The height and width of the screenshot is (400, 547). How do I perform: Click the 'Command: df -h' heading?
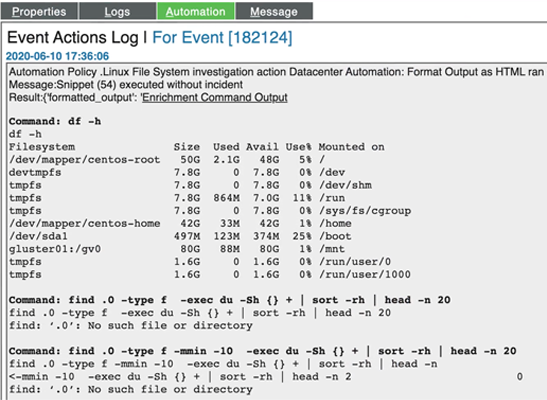pos(55,121)
